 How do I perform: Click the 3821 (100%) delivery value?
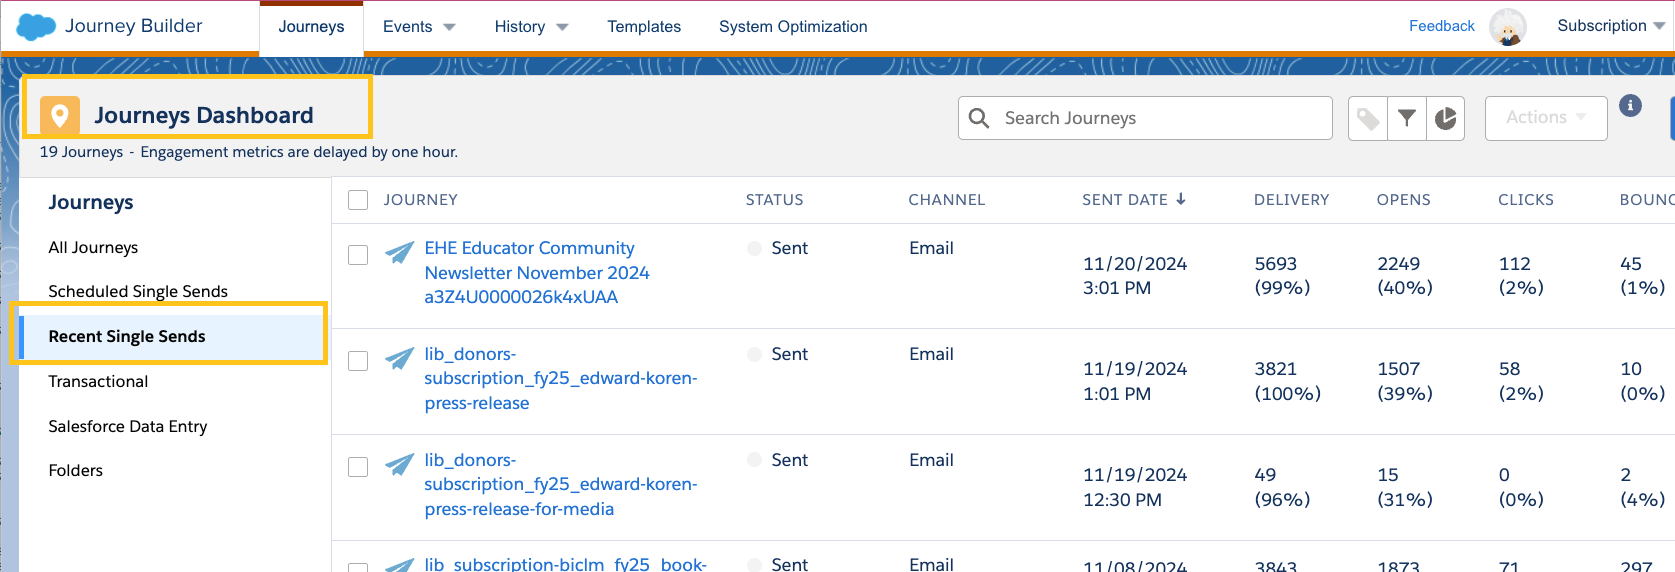coord(1288,381)
